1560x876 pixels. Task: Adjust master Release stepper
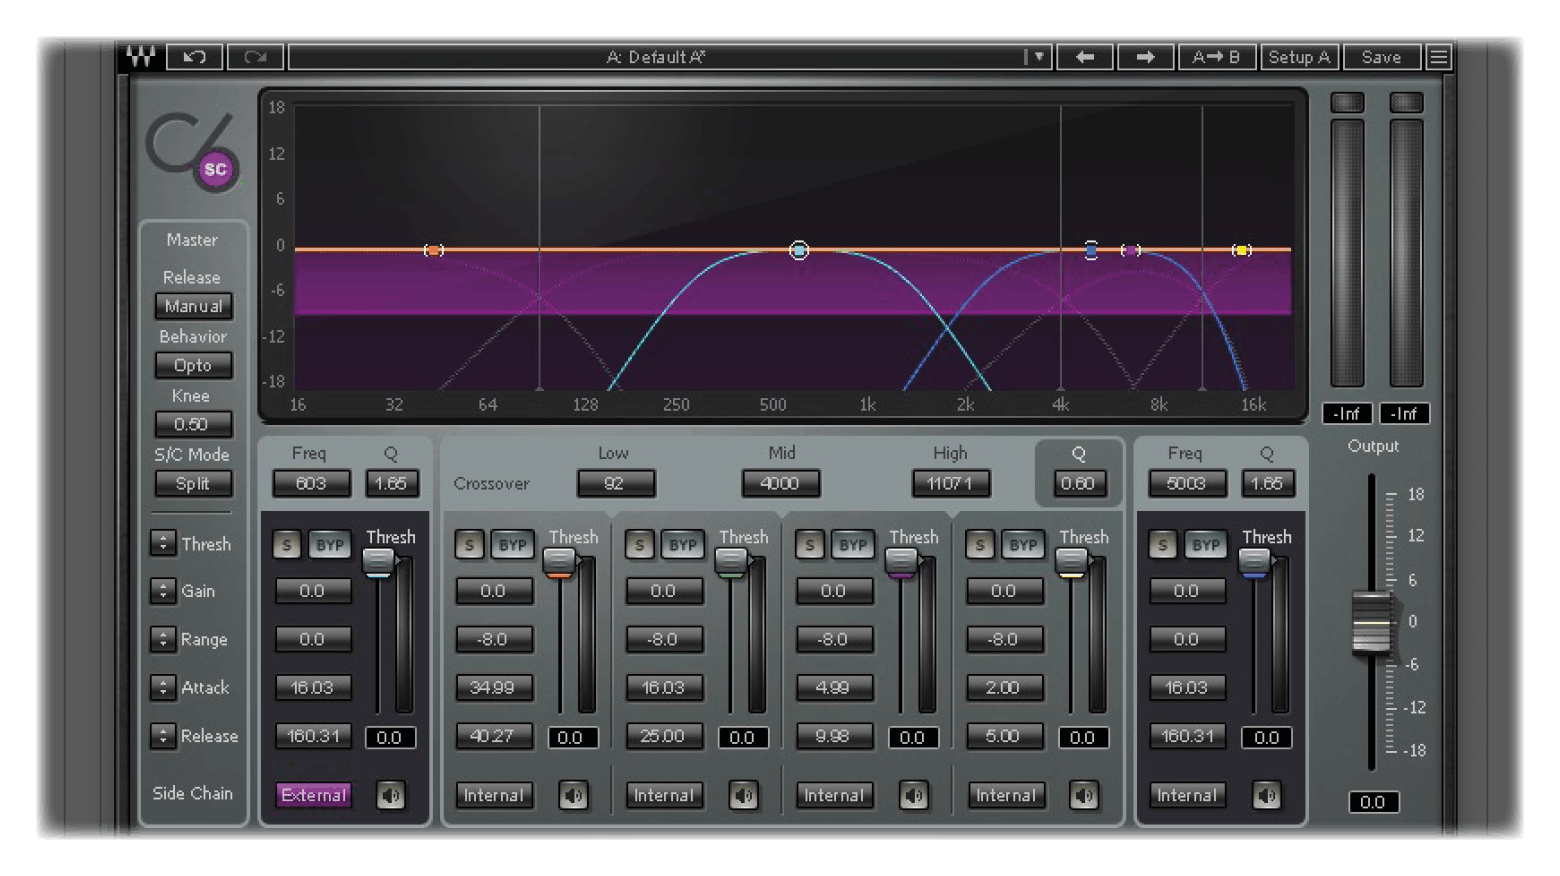(162, 735)
